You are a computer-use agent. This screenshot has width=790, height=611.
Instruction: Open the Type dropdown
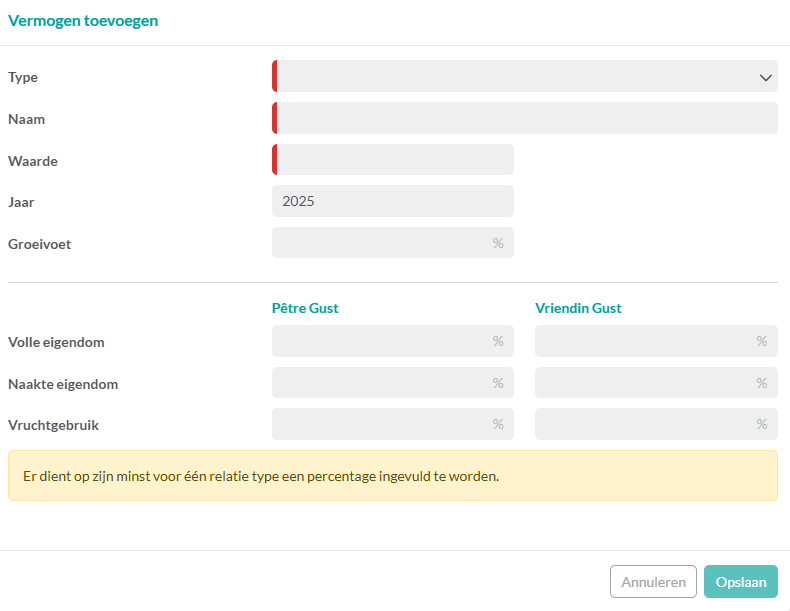coord(525,77)
